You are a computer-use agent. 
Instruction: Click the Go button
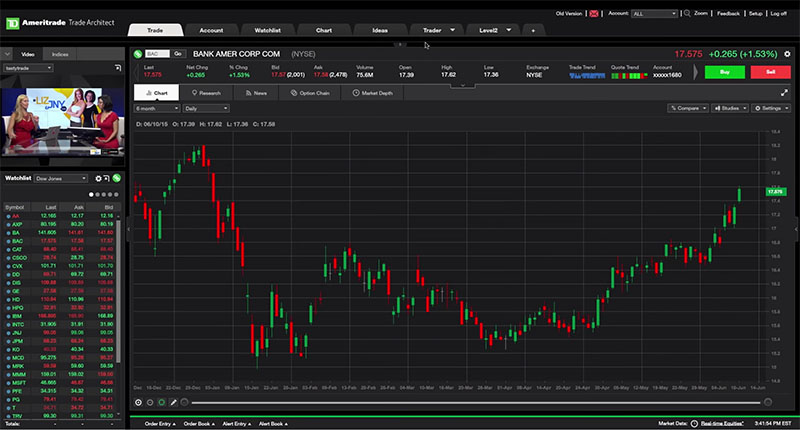click(x=178, y=54)
